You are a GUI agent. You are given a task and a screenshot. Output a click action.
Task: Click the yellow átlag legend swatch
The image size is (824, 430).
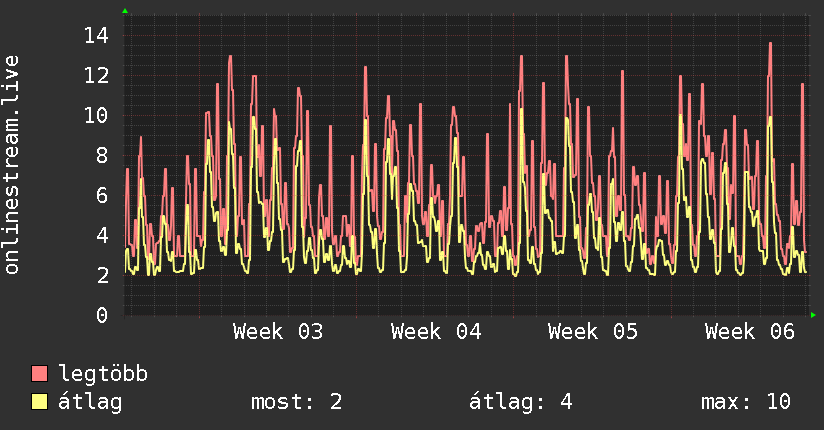(x=39, y=402)
